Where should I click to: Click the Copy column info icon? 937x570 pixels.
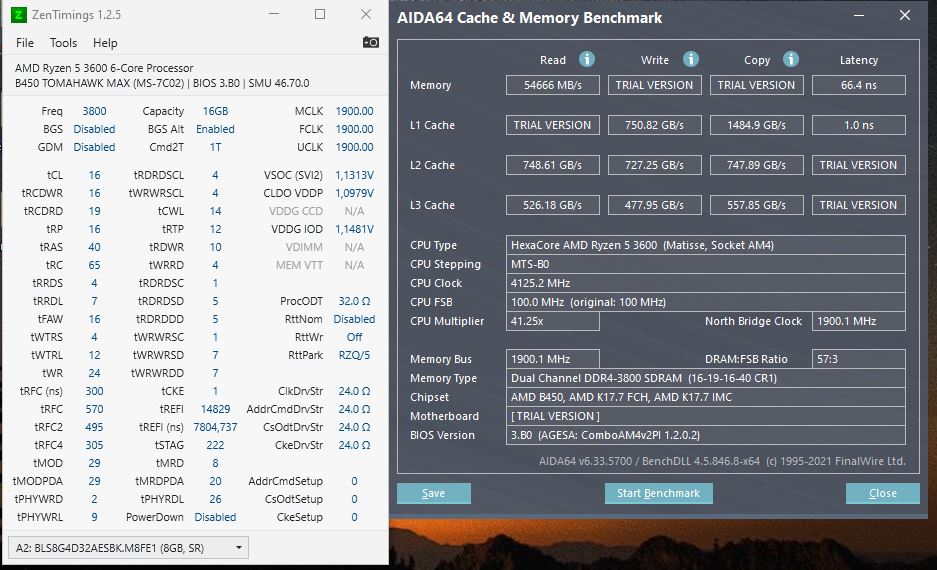pyautogui.click(x=791, y=59)
